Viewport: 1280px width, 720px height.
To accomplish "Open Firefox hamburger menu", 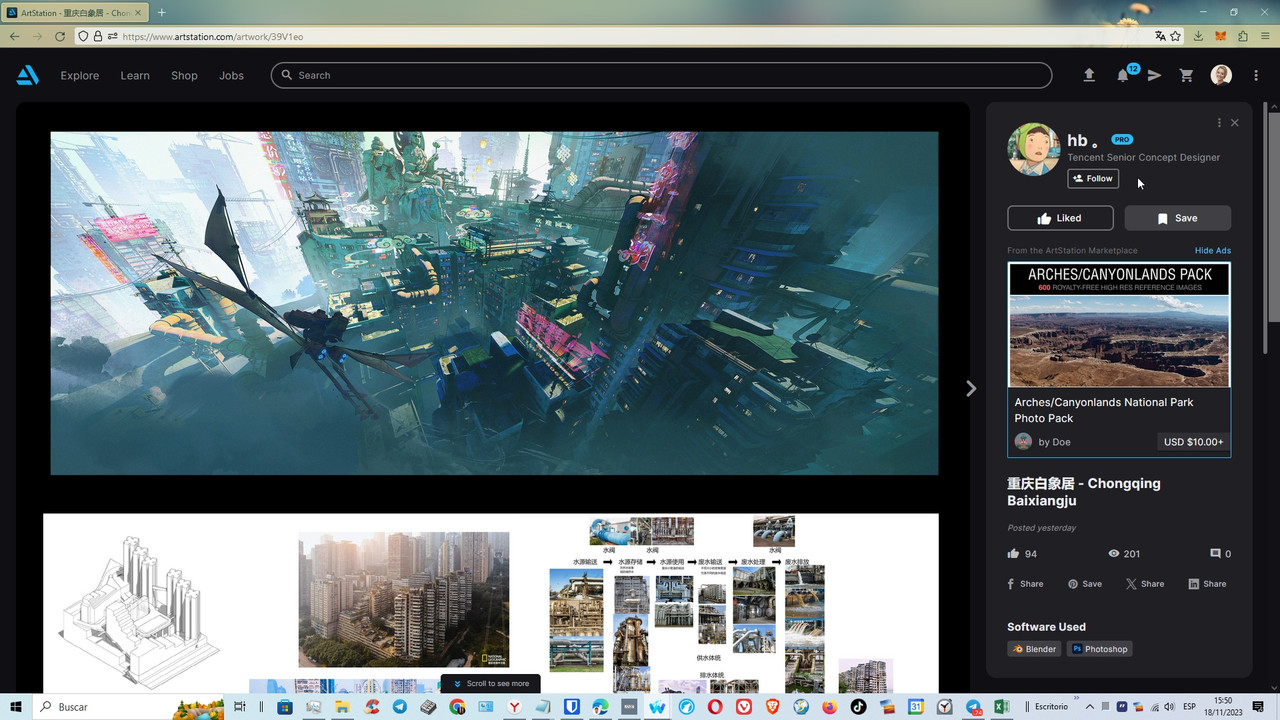I will (1265, 36).
